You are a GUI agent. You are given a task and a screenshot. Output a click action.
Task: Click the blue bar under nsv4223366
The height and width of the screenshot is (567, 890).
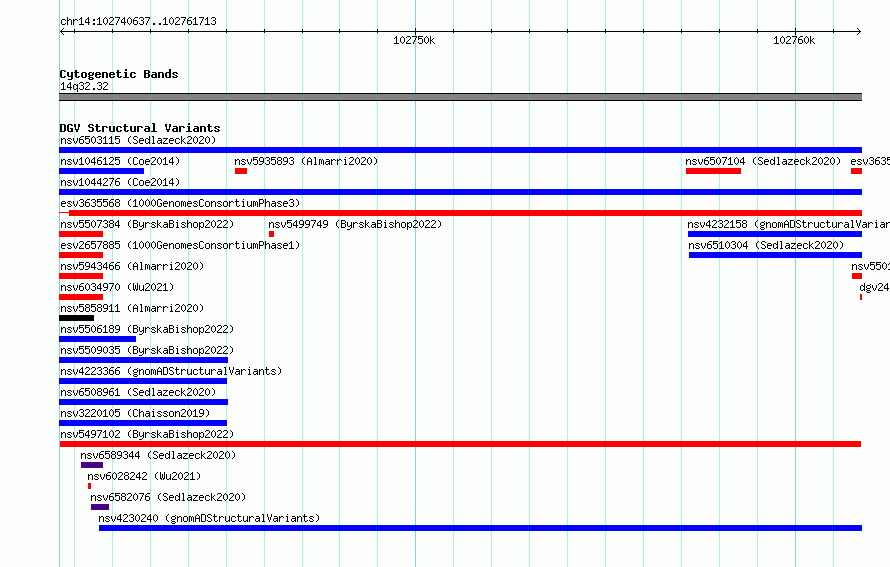point(143,381)
